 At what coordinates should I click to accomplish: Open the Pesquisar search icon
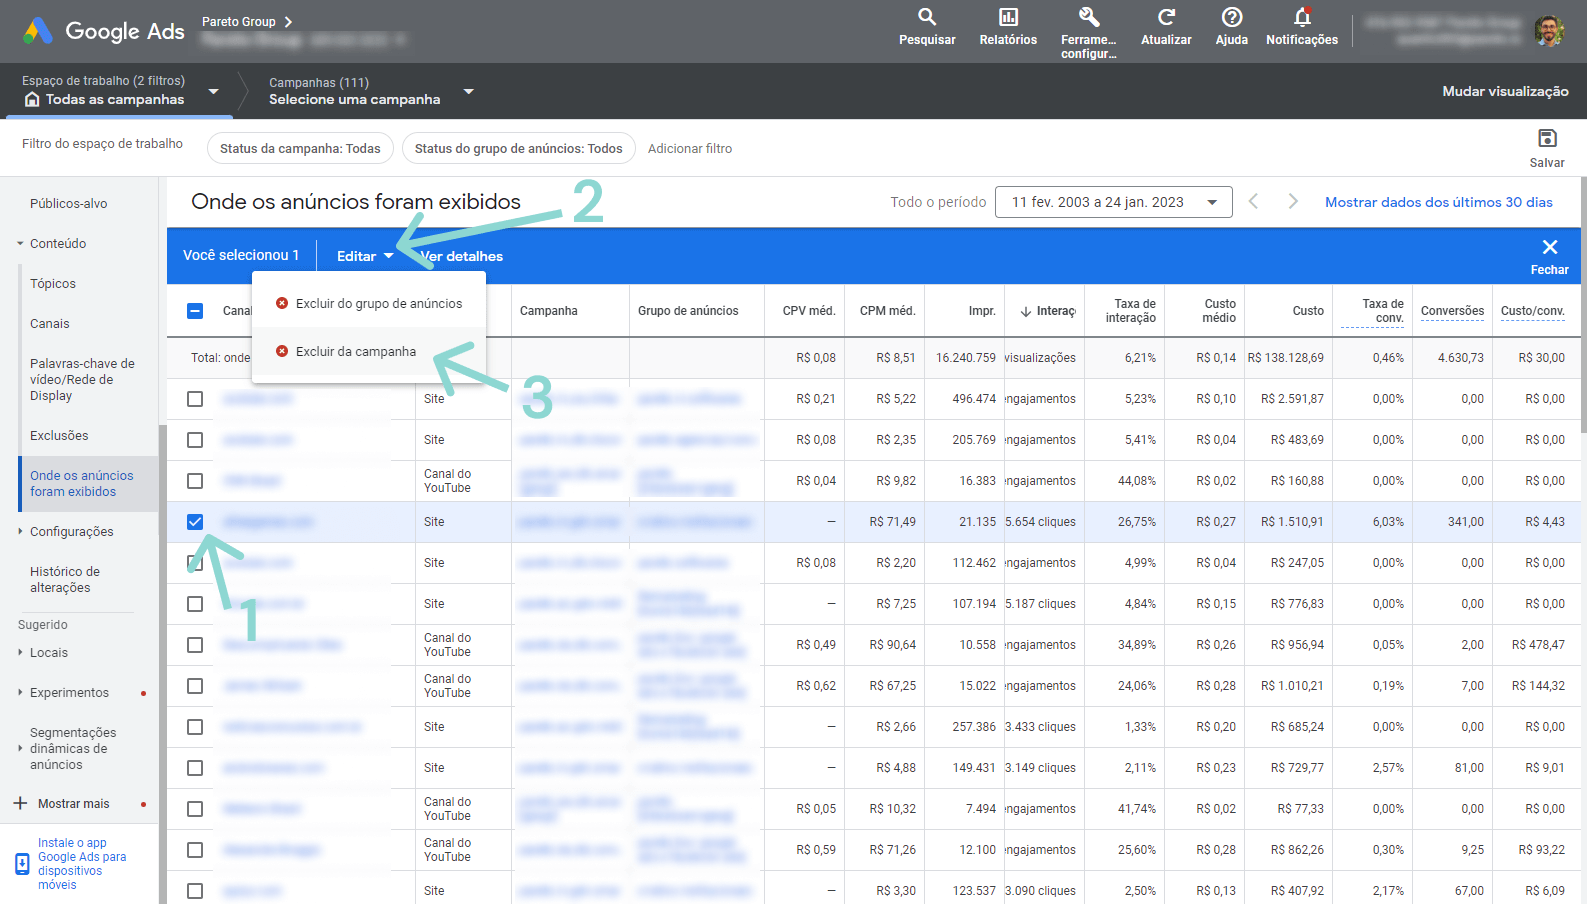[x=927, y=18]
